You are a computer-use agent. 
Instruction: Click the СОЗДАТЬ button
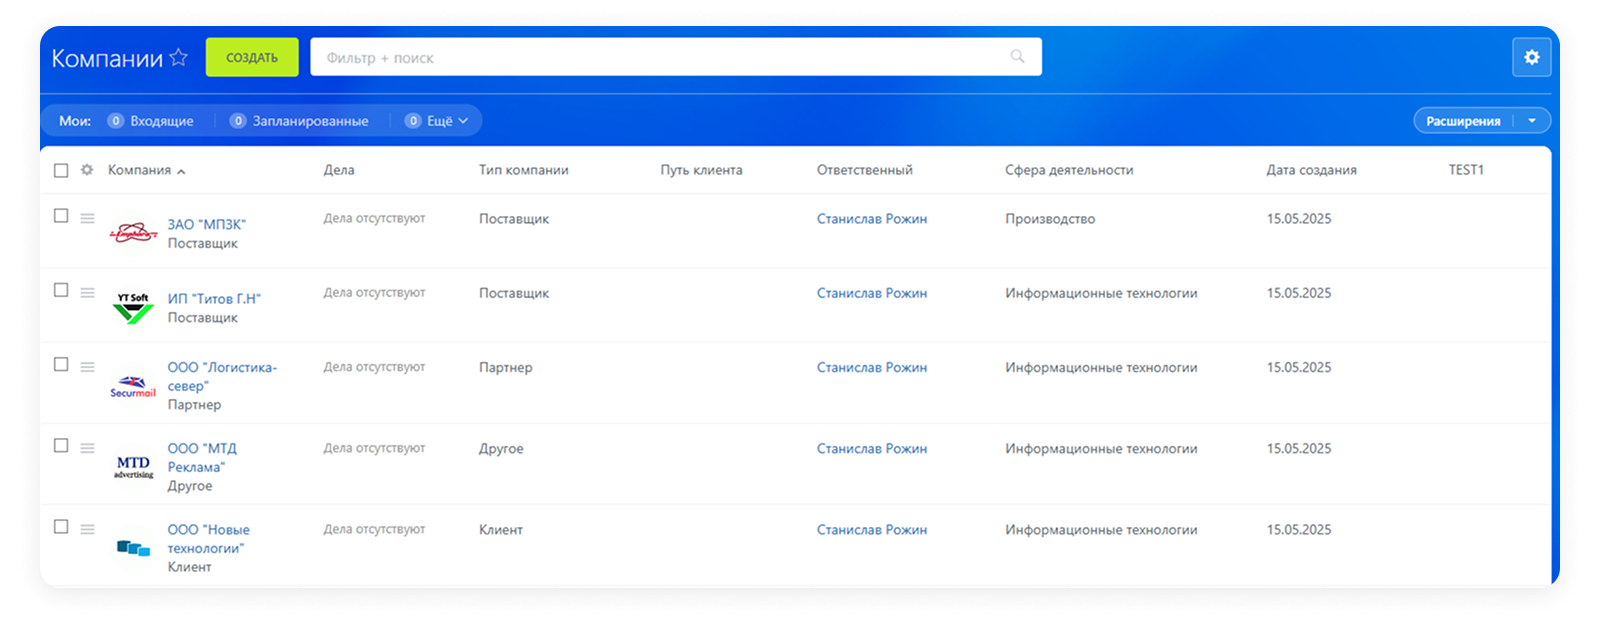point(252,57)
